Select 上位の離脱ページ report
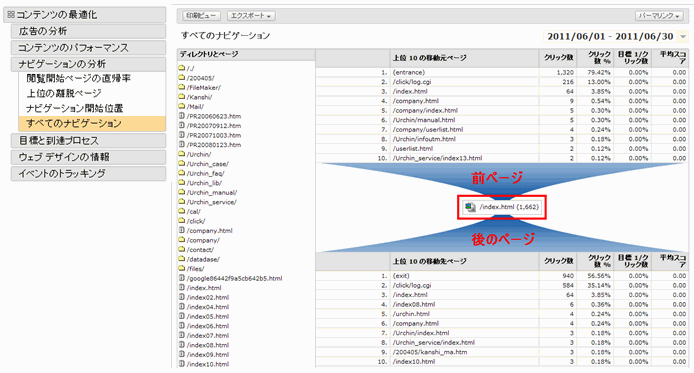The width and height of the screenshot is (694, 373). pos(64,93)
